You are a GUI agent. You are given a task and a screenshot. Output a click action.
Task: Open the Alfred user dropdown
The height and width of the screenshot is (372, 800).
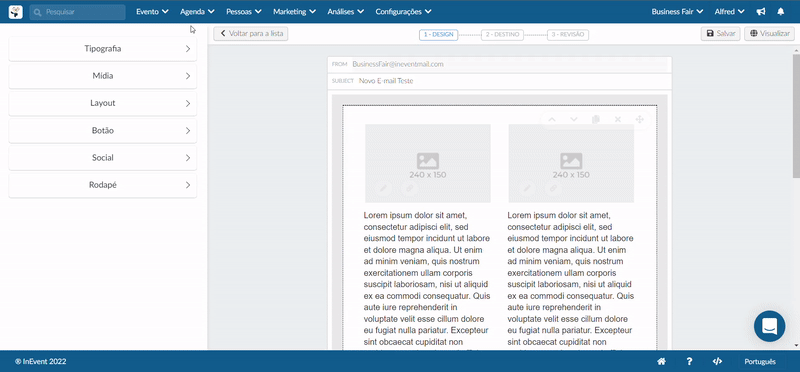tap(729, 12)
